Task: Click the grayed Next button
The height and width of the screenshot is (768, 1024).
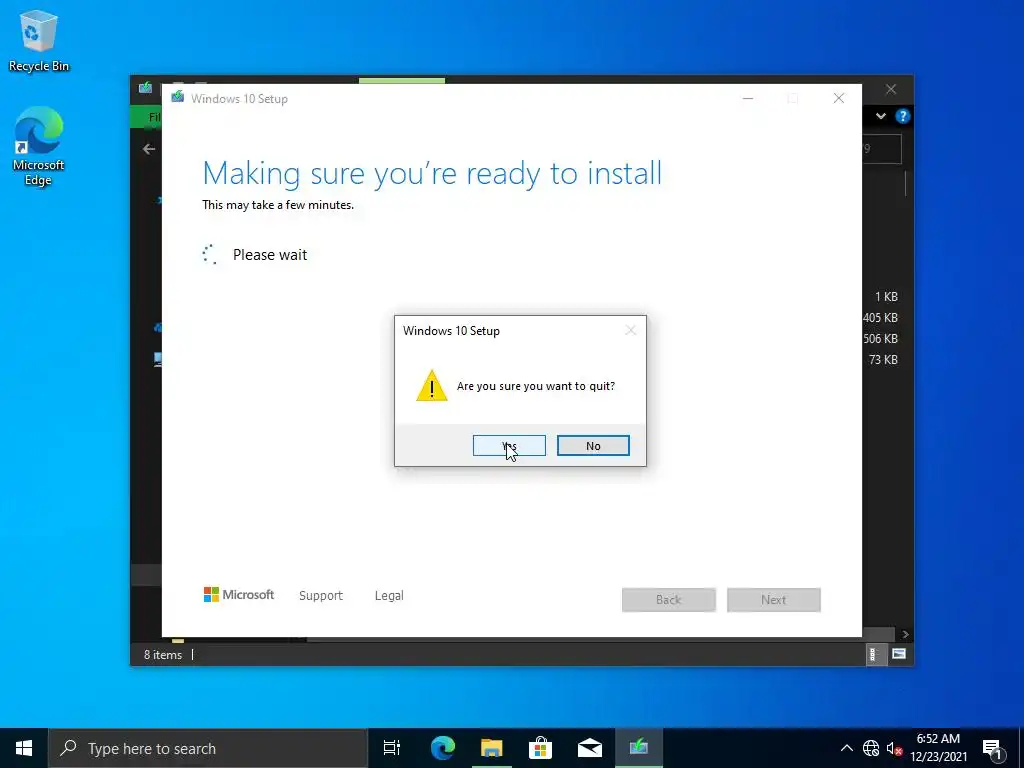Action: click(774, 600)
